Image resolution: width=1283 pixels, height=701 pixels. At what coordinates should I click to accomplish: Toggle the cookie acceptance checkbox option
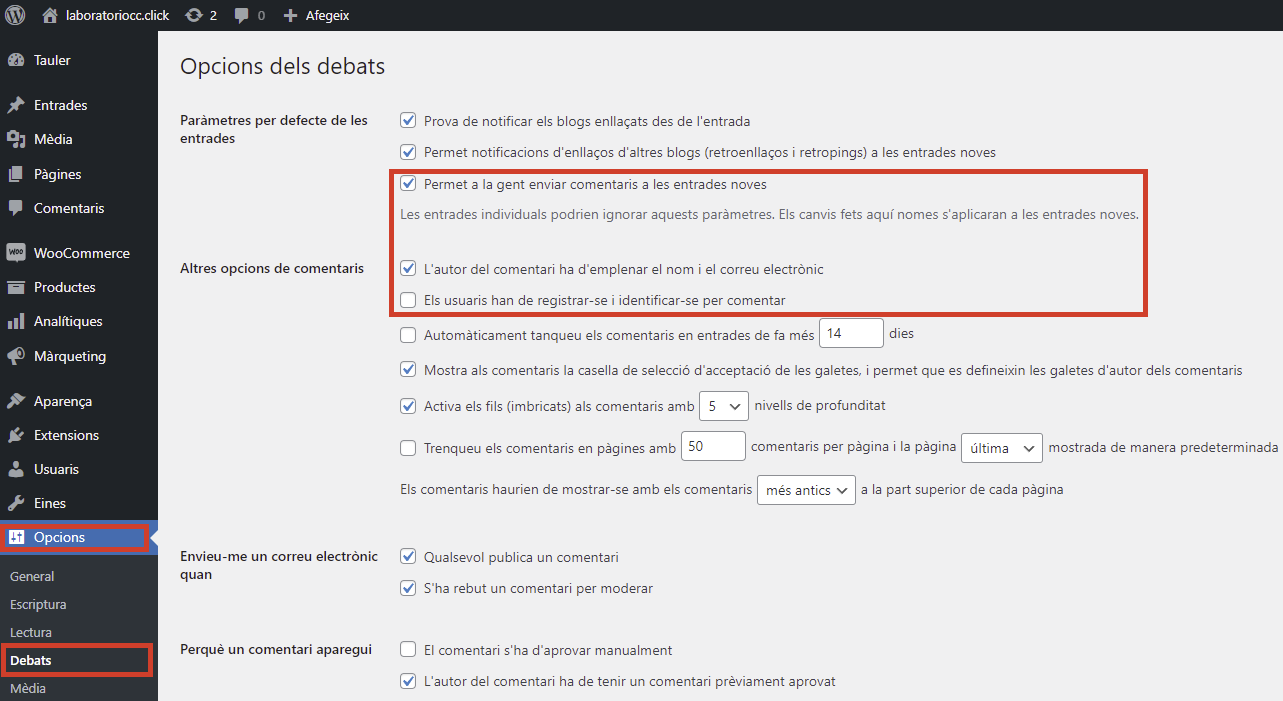pos(408,370)
